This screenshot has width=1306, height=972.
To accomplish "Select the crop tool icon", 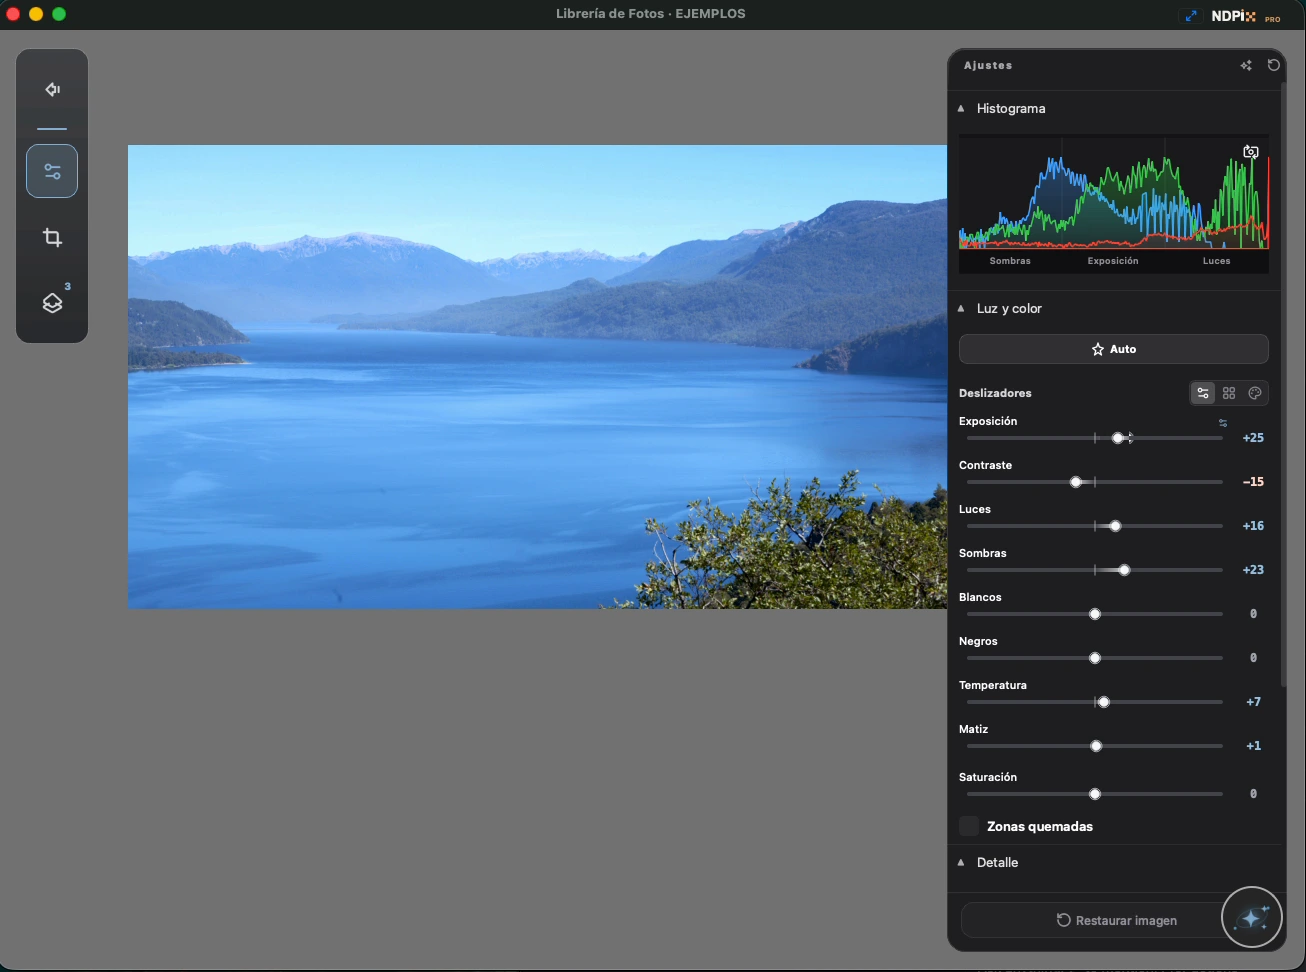I will (x=52, y=238).
